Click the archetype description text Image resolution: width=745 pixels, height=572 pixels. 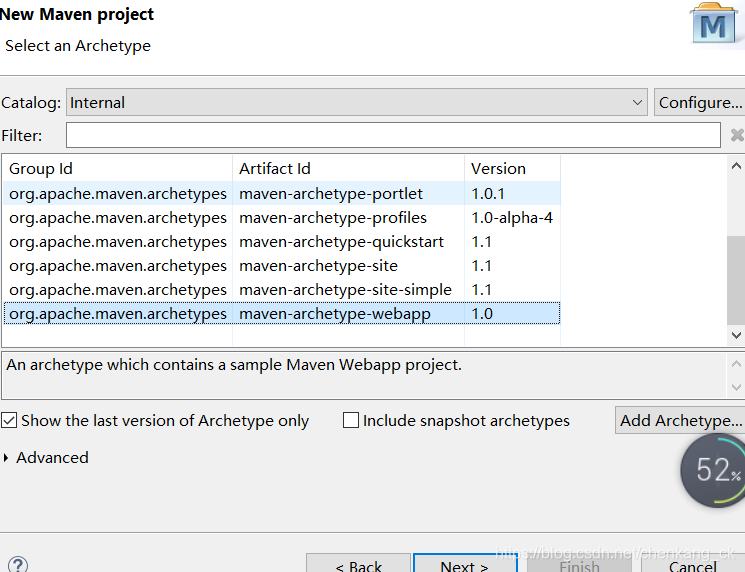click(x=234, y=365)
